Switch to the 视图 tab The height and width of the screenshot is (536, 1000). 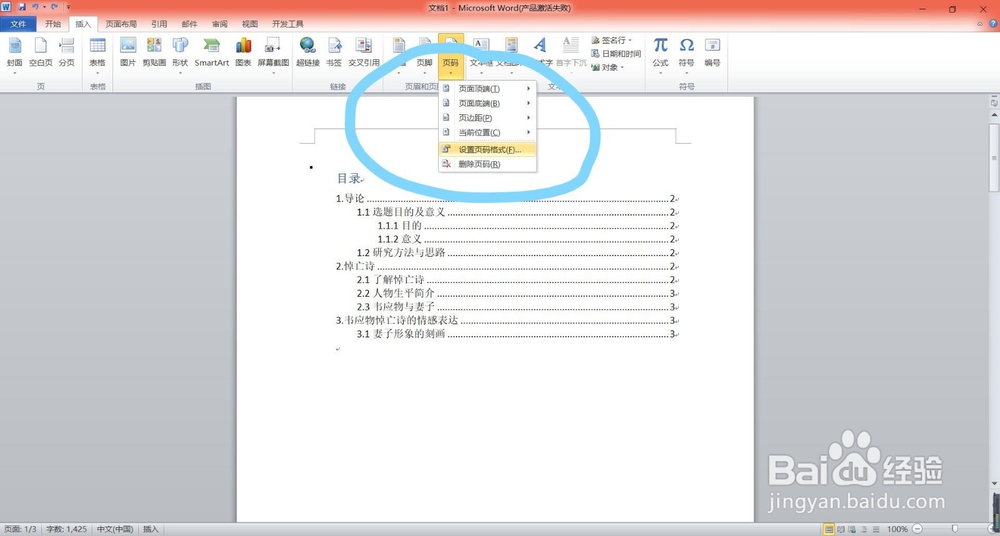click(250, 24)
